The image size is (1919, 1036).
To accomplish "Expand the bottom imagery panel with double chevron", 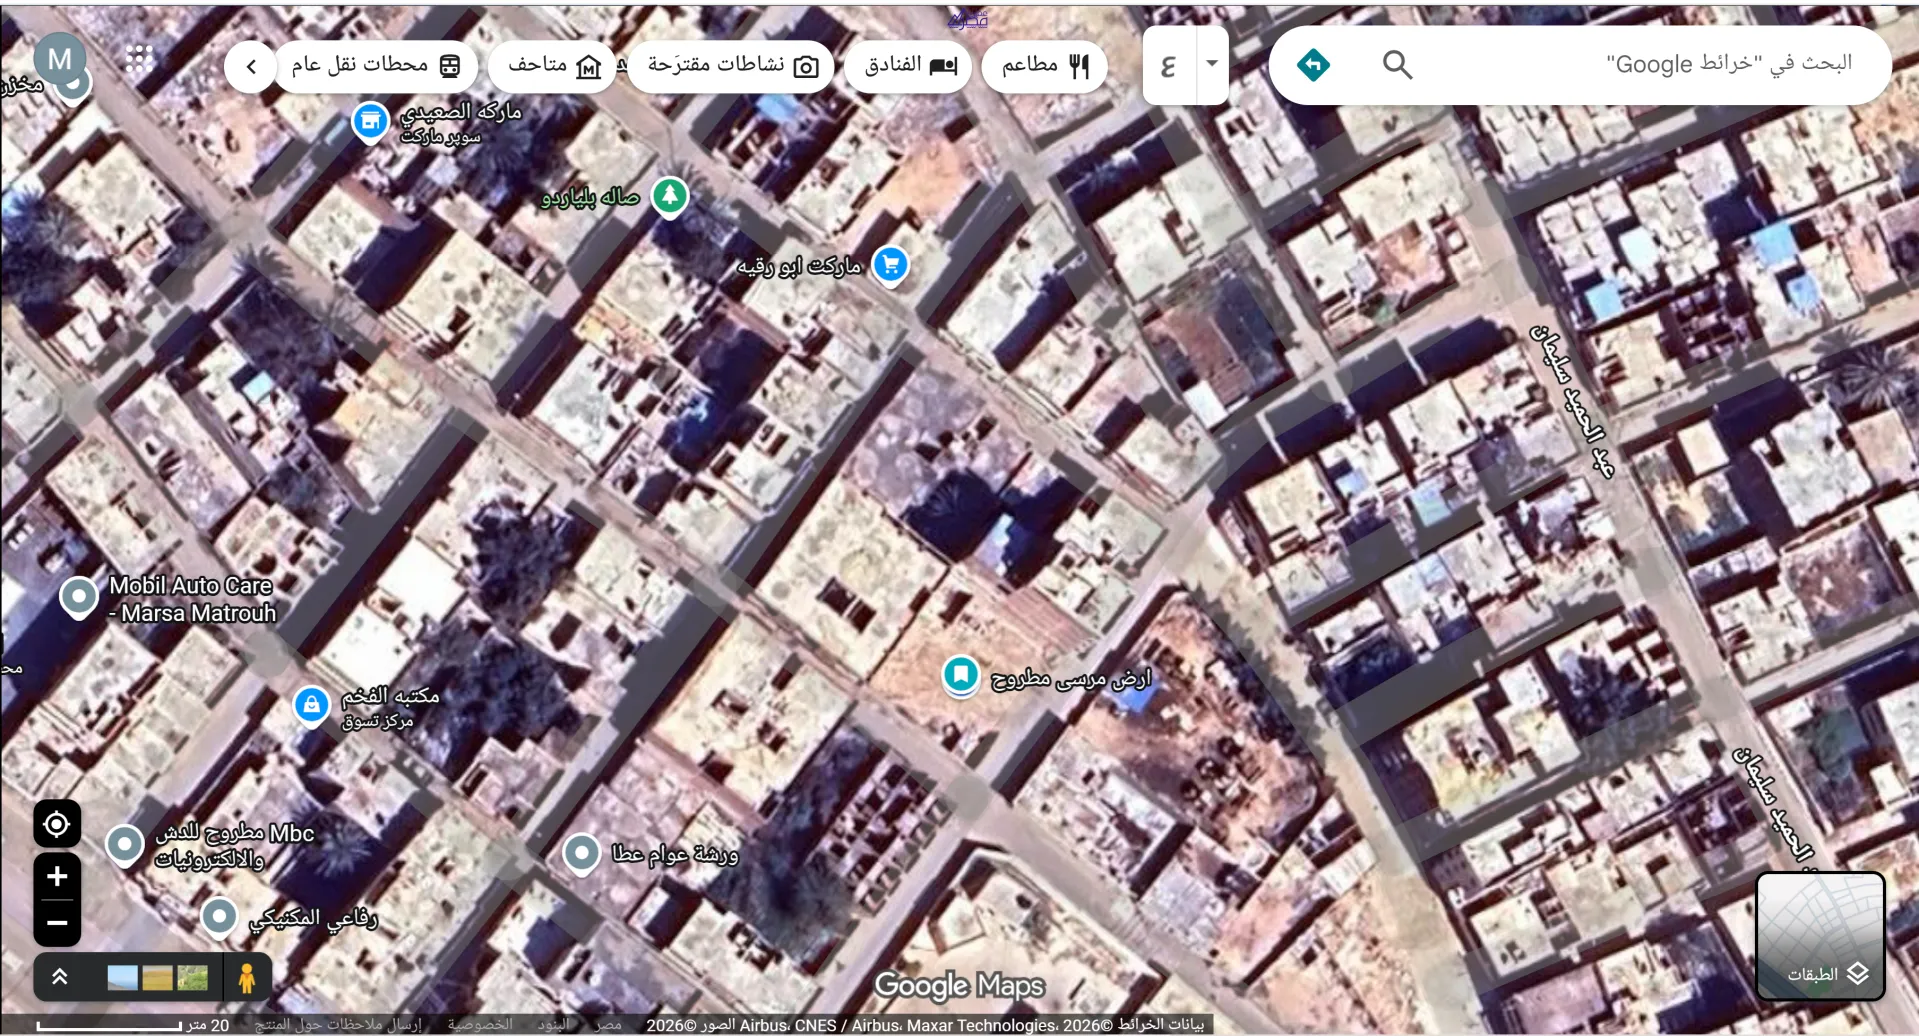I will 60,977.
